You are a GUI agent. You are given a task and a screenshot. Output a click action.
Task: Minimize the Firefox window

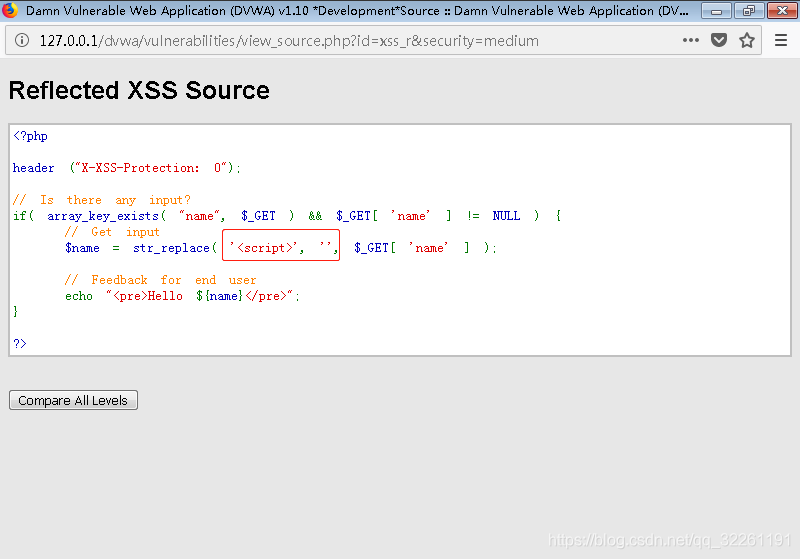click(x=716, y=11)
